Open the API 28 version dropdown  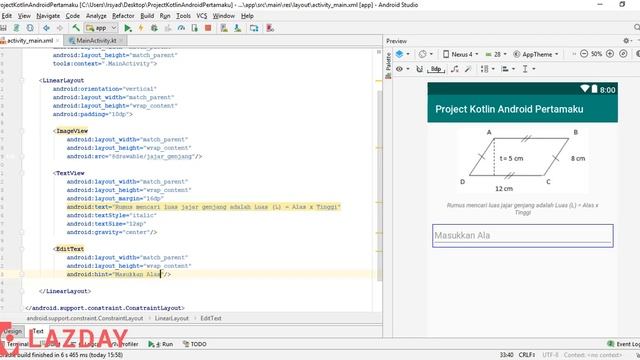click(496, 54)
